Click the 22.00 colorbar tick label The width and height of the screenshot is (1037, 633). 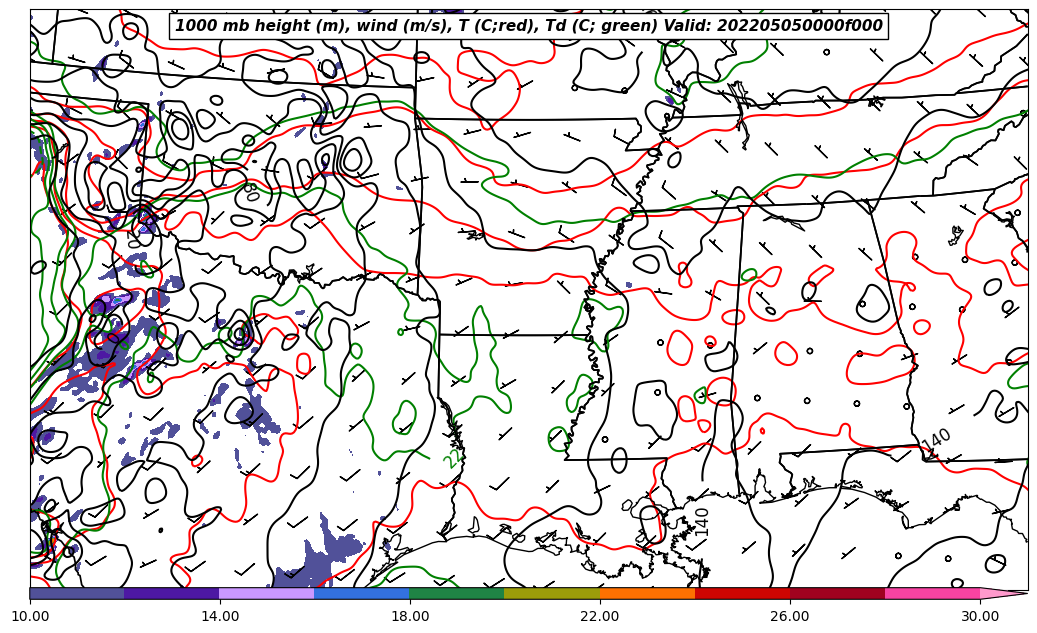click(x=600, y=616)
